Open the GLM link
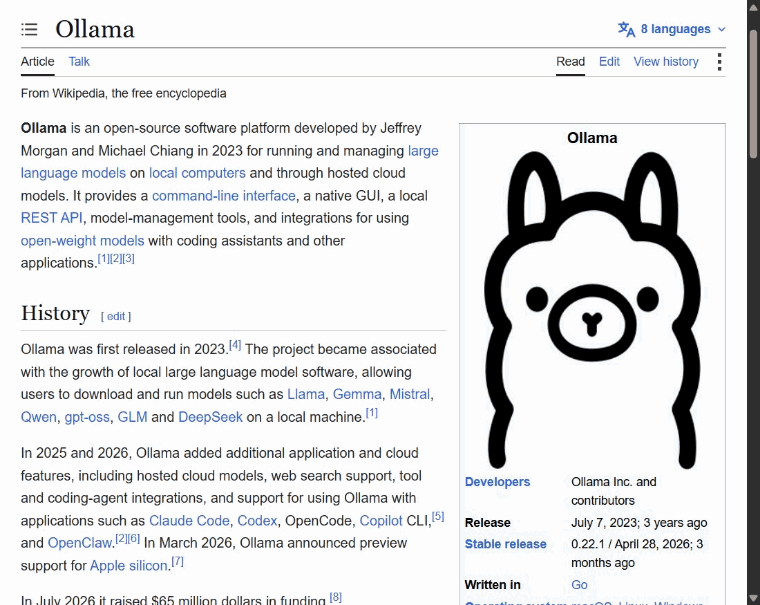 pos(132,417)
